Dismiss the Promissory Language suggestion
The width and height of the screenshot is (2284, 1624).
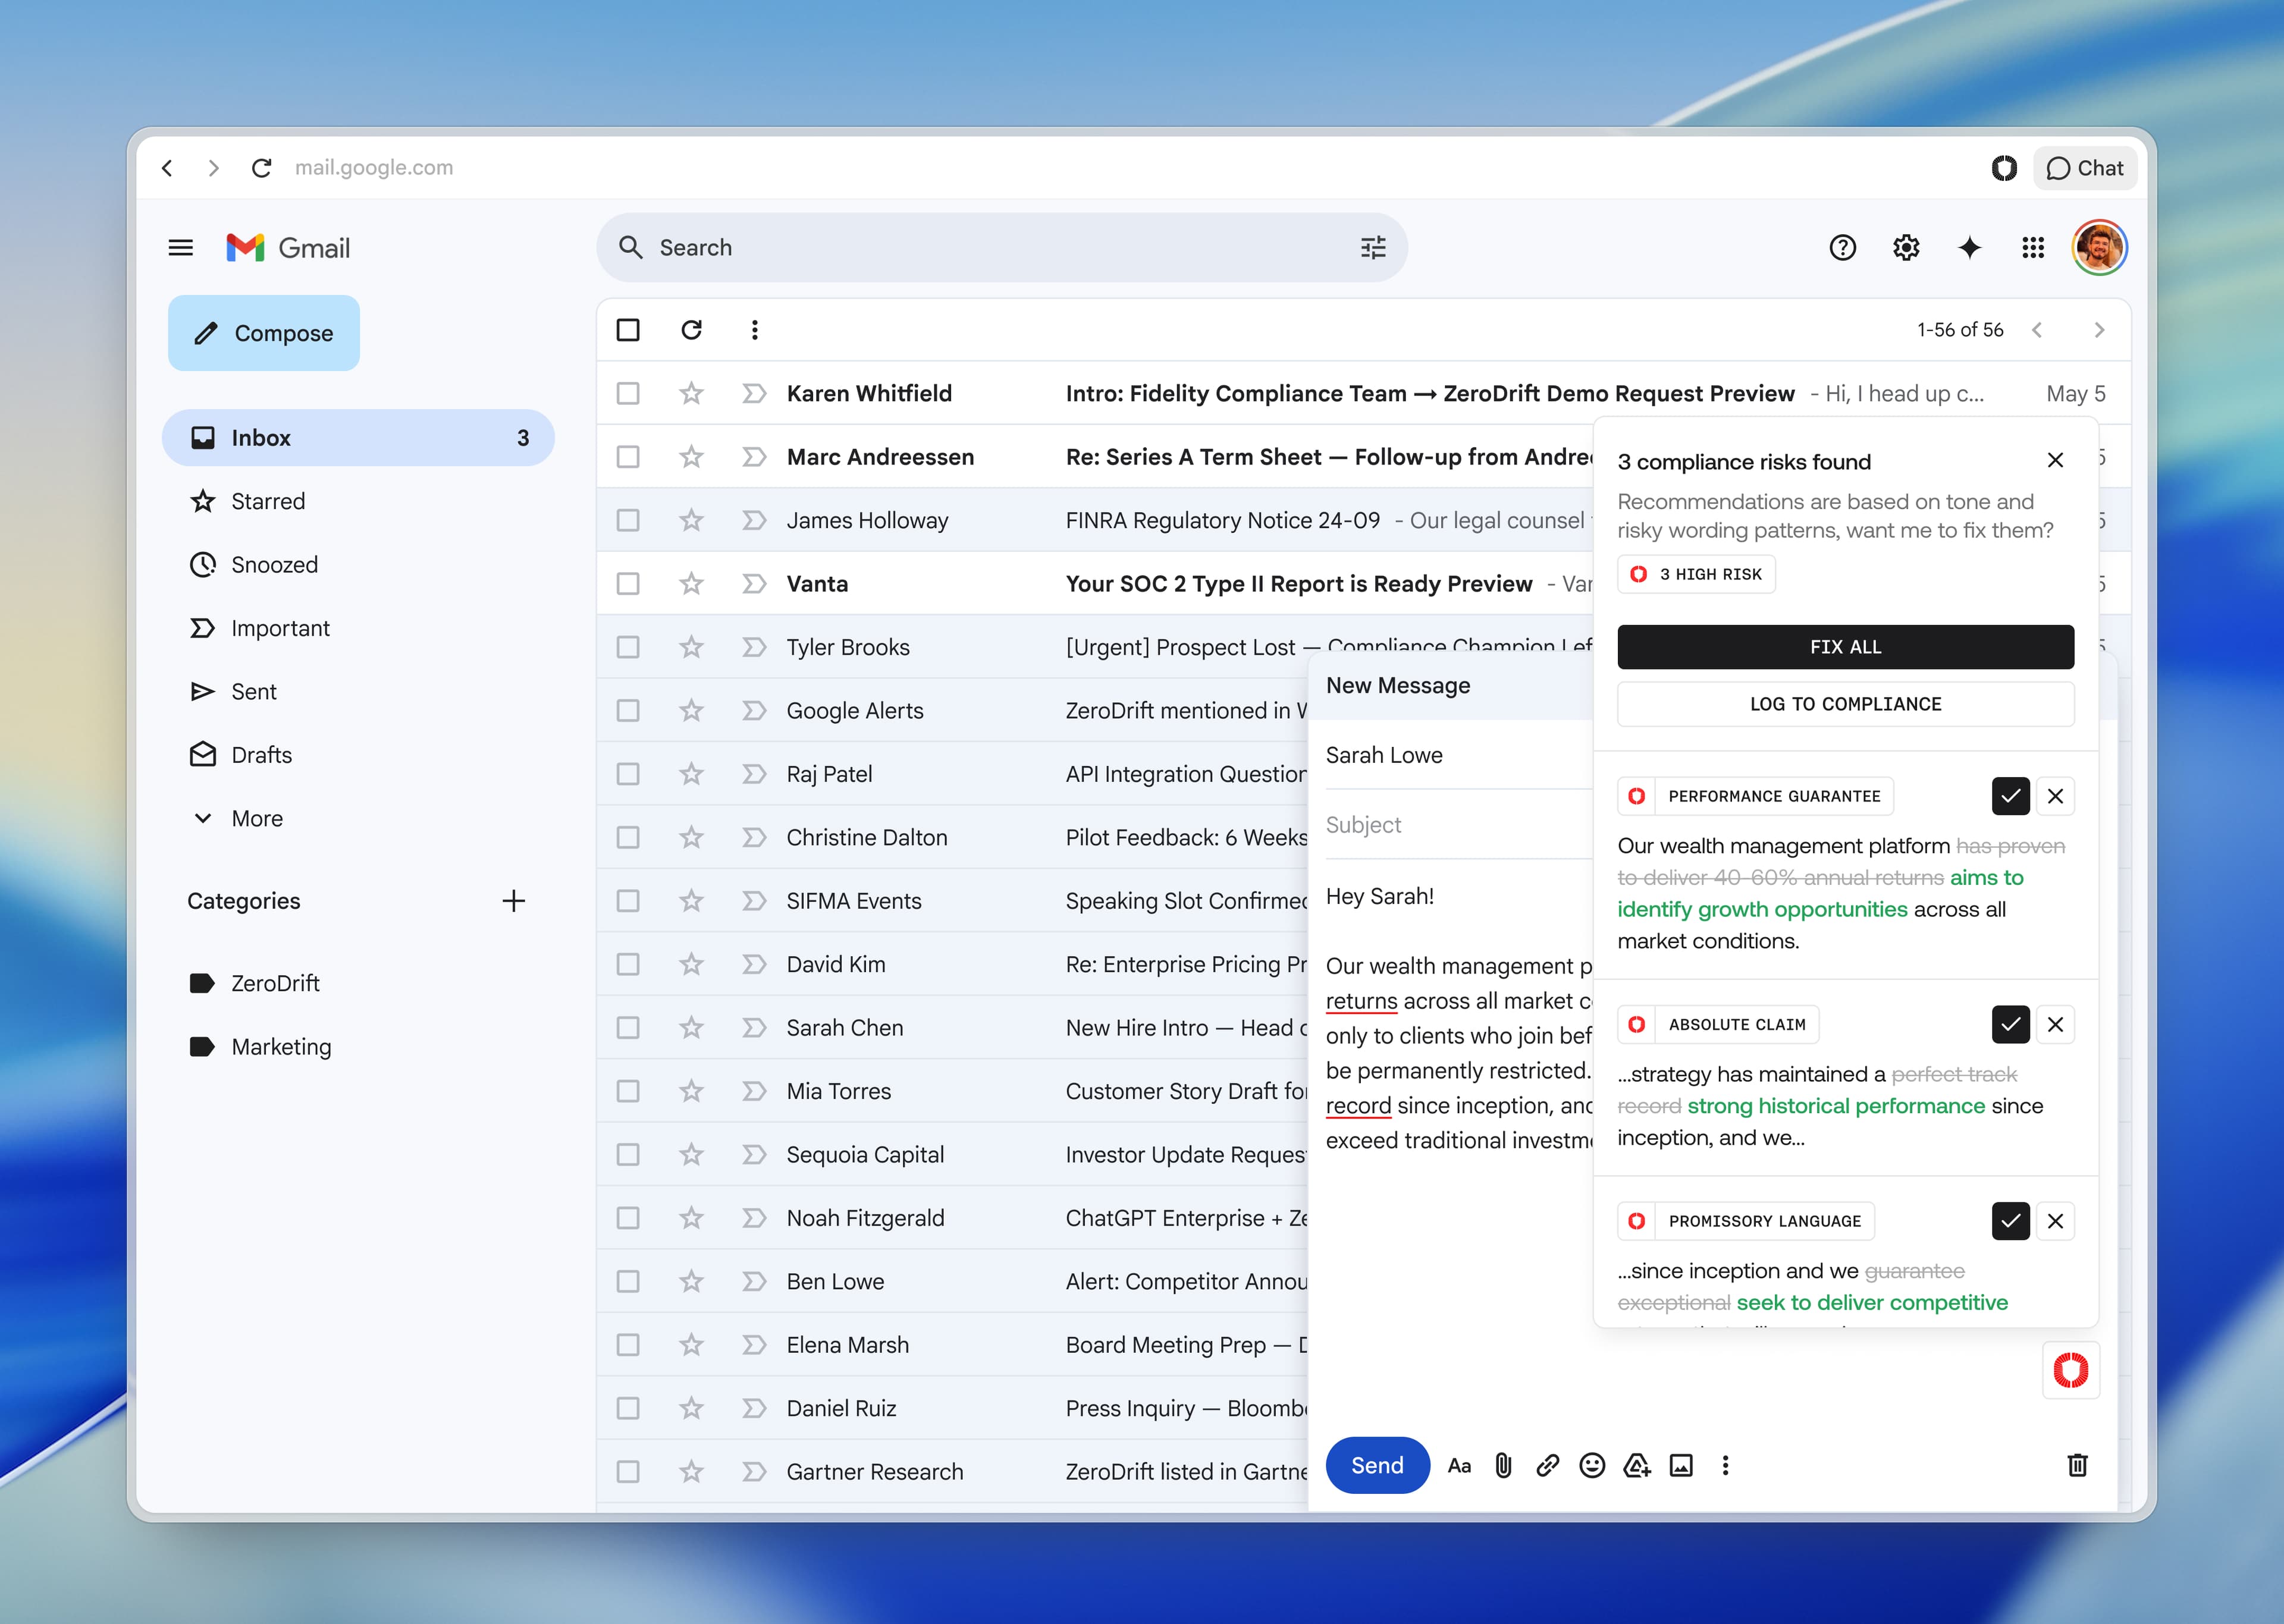(2055, 1221)
